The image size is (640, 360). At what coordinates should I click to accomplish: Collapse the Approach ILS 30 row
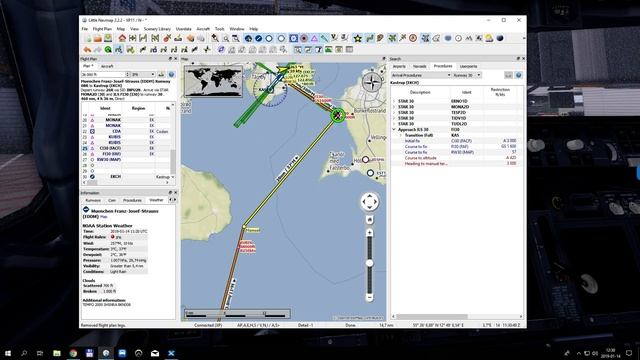394,129
